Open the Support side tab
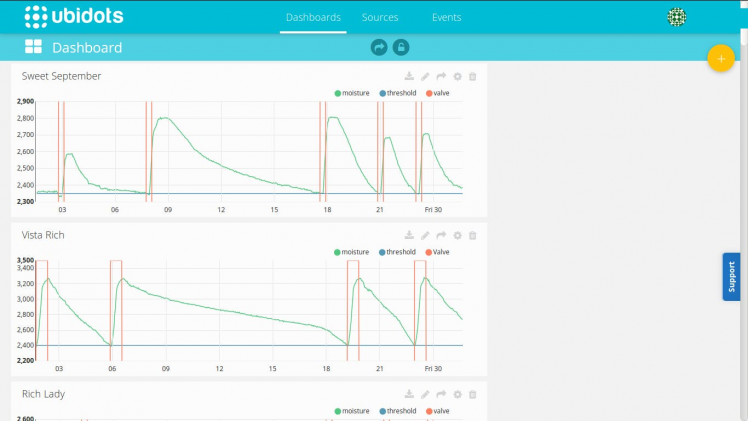 point(731,277)
